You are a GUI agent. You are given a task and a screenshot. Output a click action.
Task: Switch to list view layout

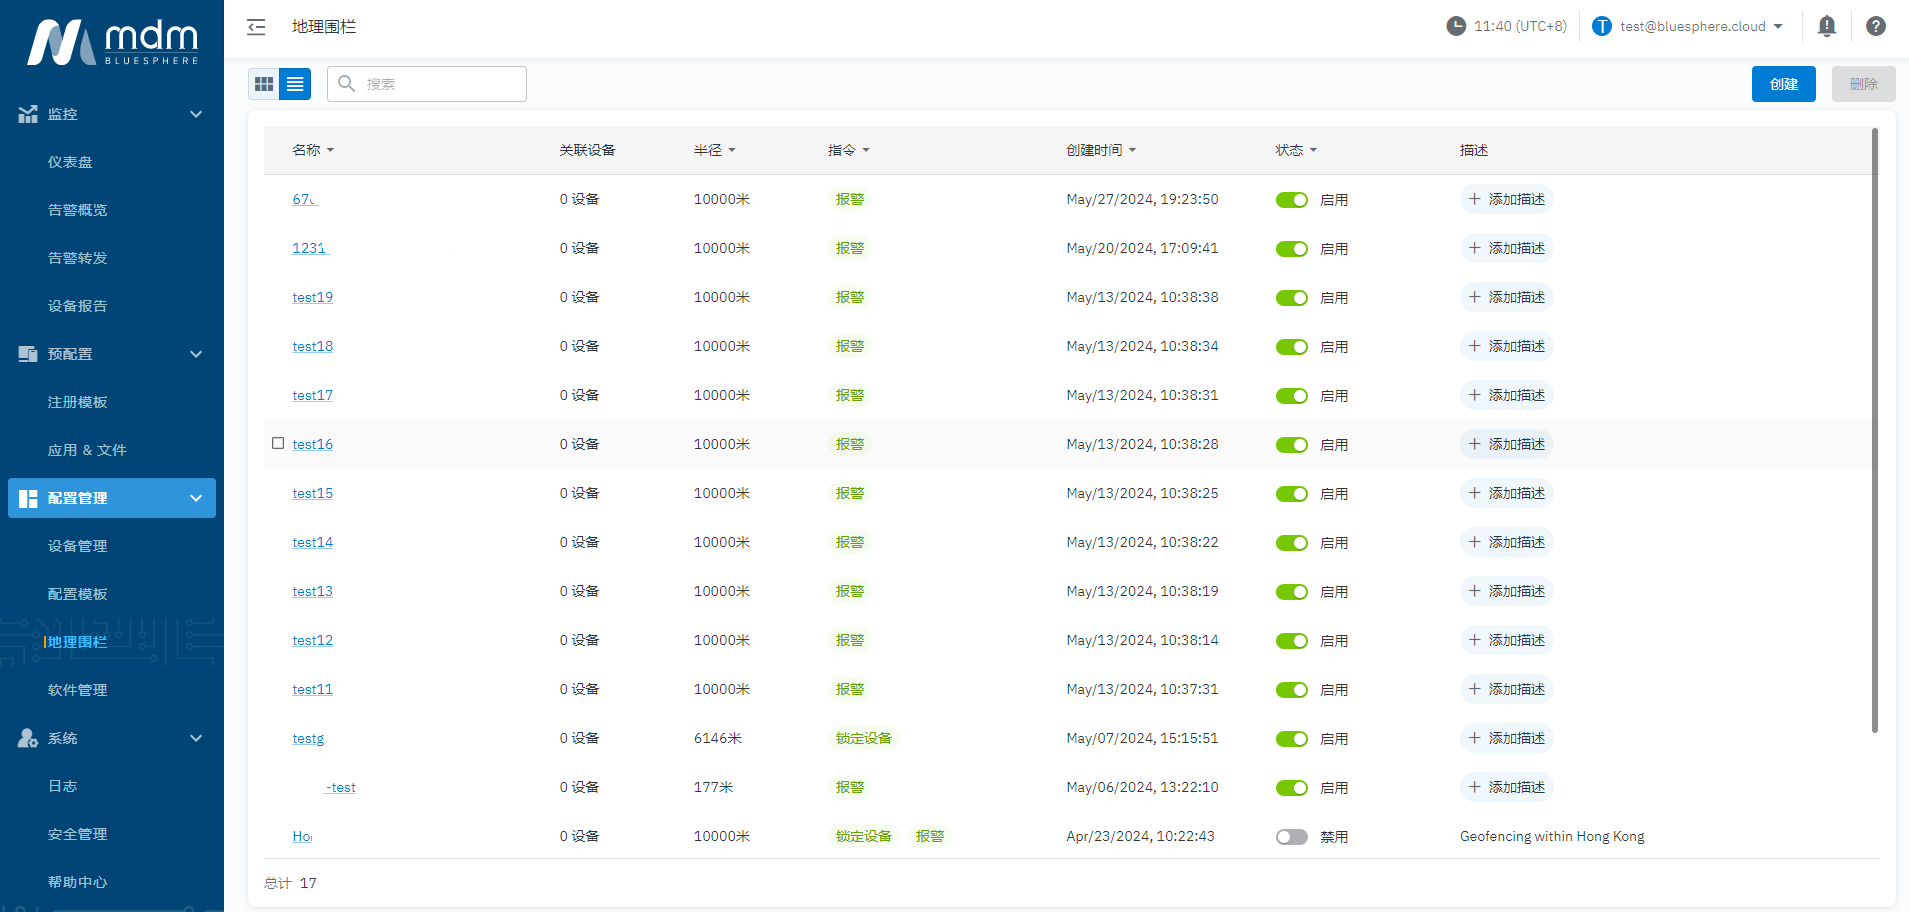tap(295, 84)
